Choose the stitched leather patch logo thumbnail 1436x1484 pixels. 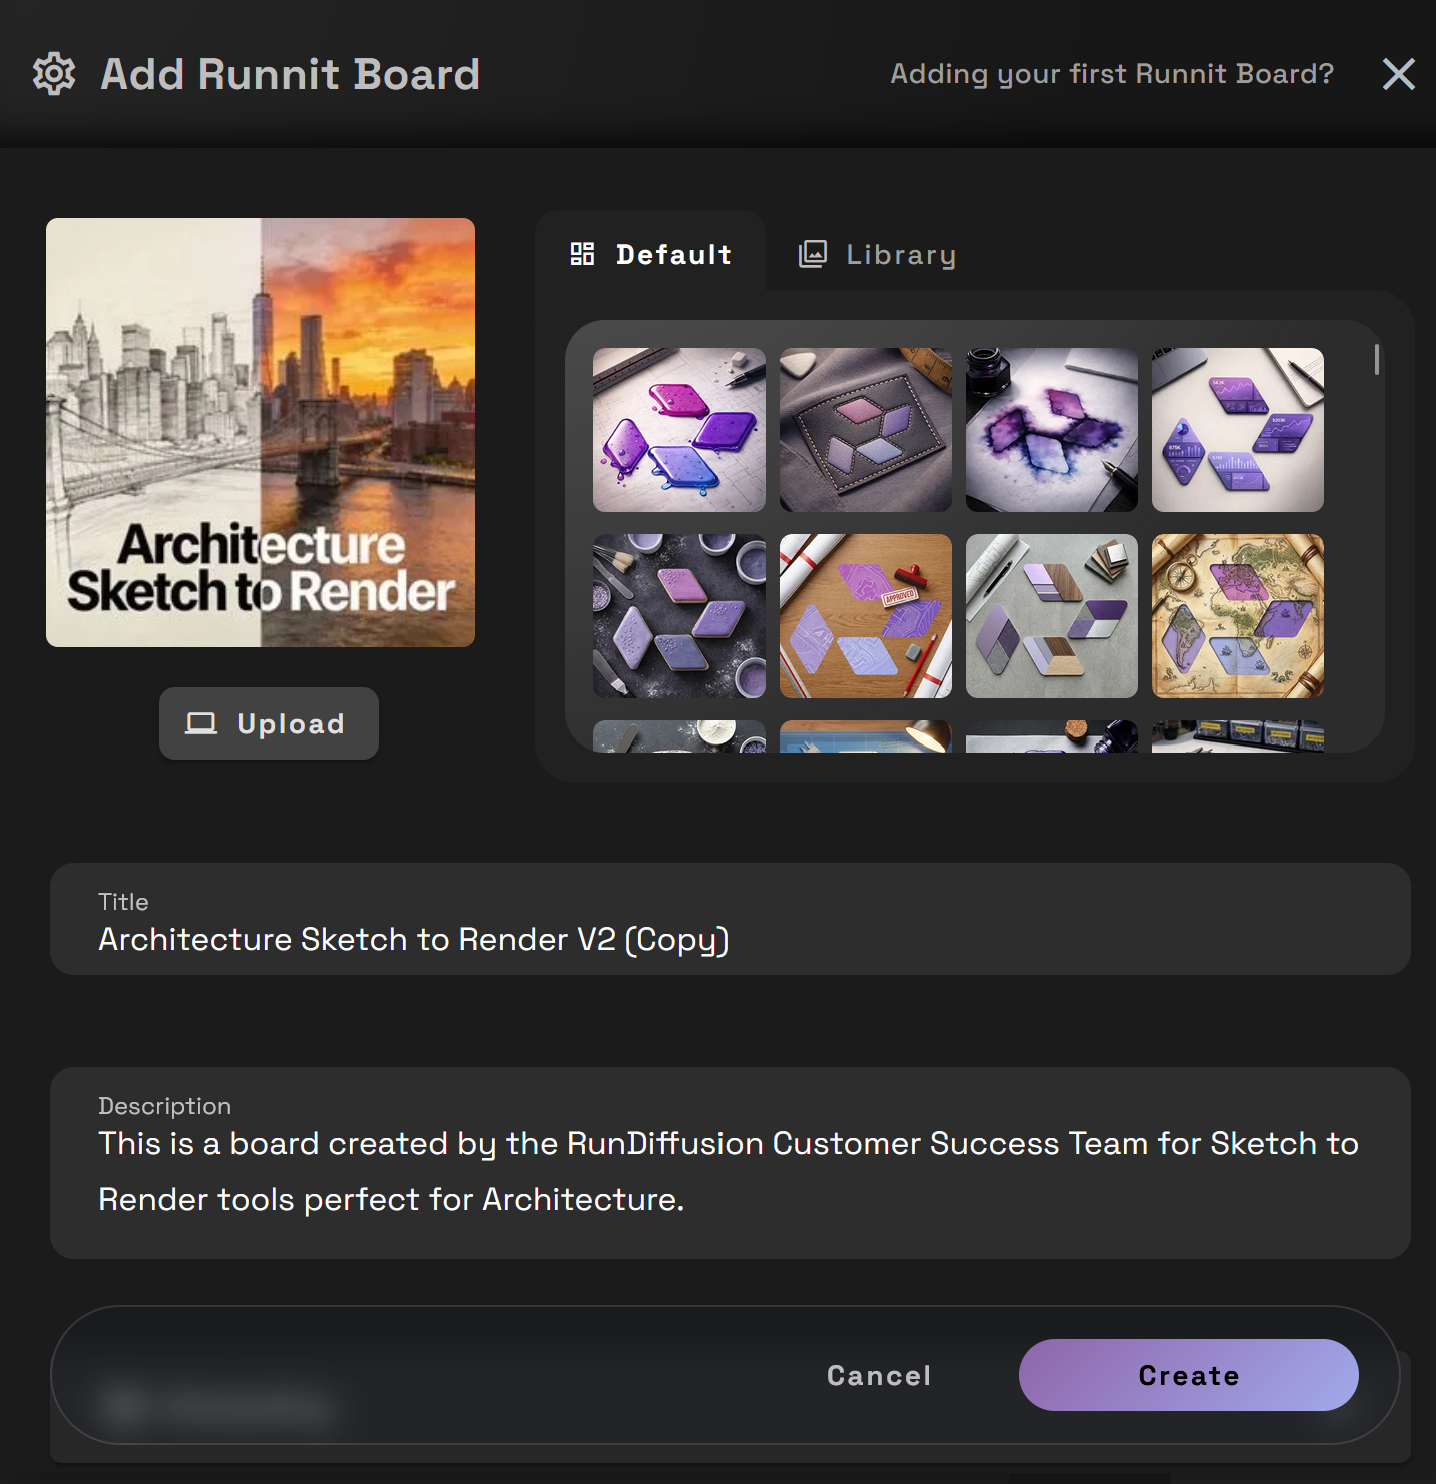pos(865,430)
